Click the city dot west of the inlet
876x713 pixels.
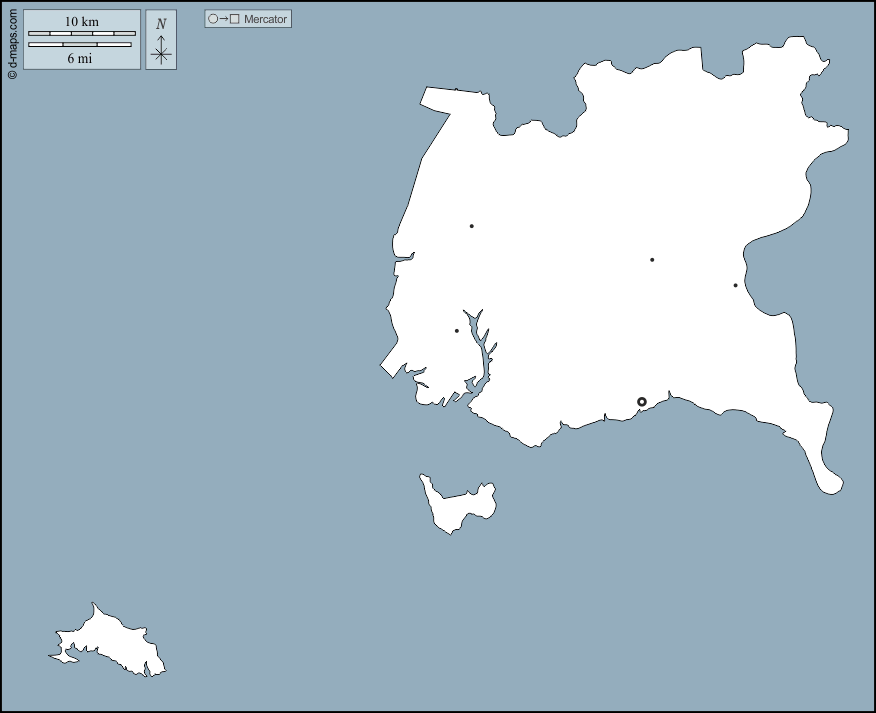click(x=457, y=331)
